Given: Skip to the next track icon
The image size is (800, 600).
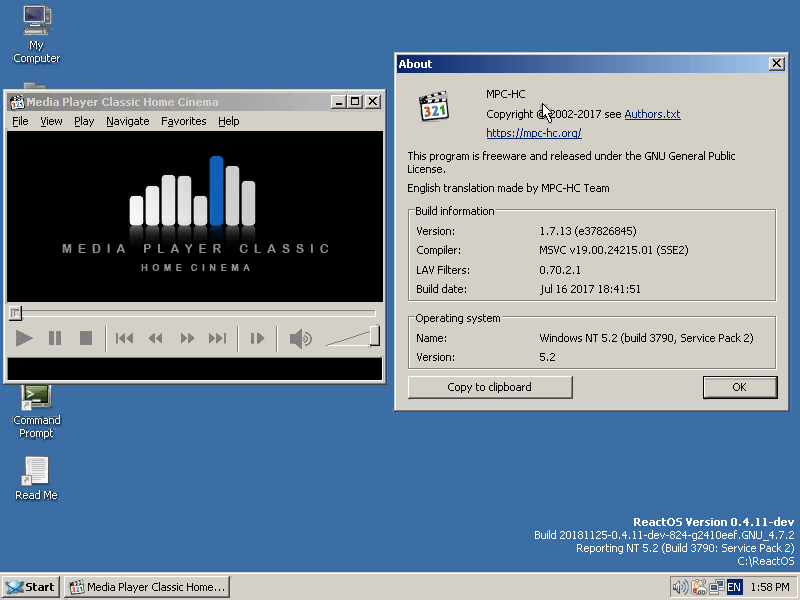Looking at the screenshot, I should (x=217, y=338).
